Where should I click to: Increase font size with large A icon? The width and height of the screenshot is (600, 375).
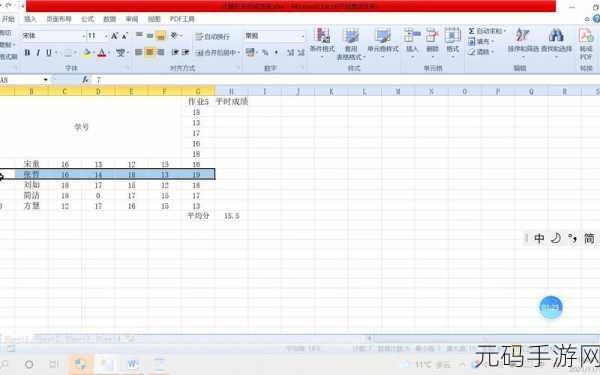114,36
